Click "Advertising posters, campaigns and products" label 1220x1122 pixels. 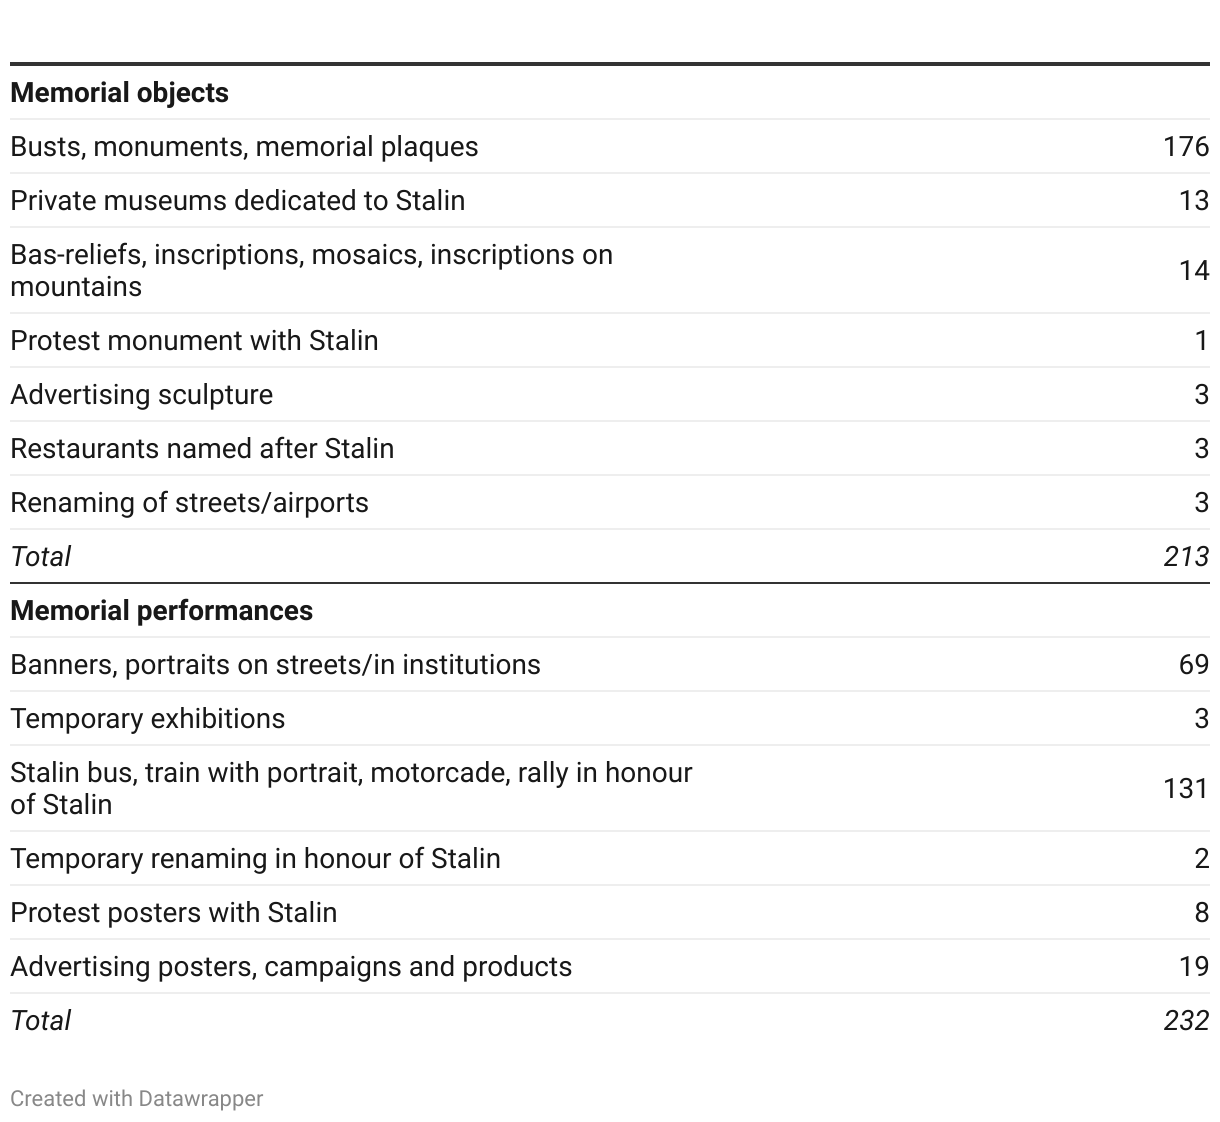[x=291, y=967]
